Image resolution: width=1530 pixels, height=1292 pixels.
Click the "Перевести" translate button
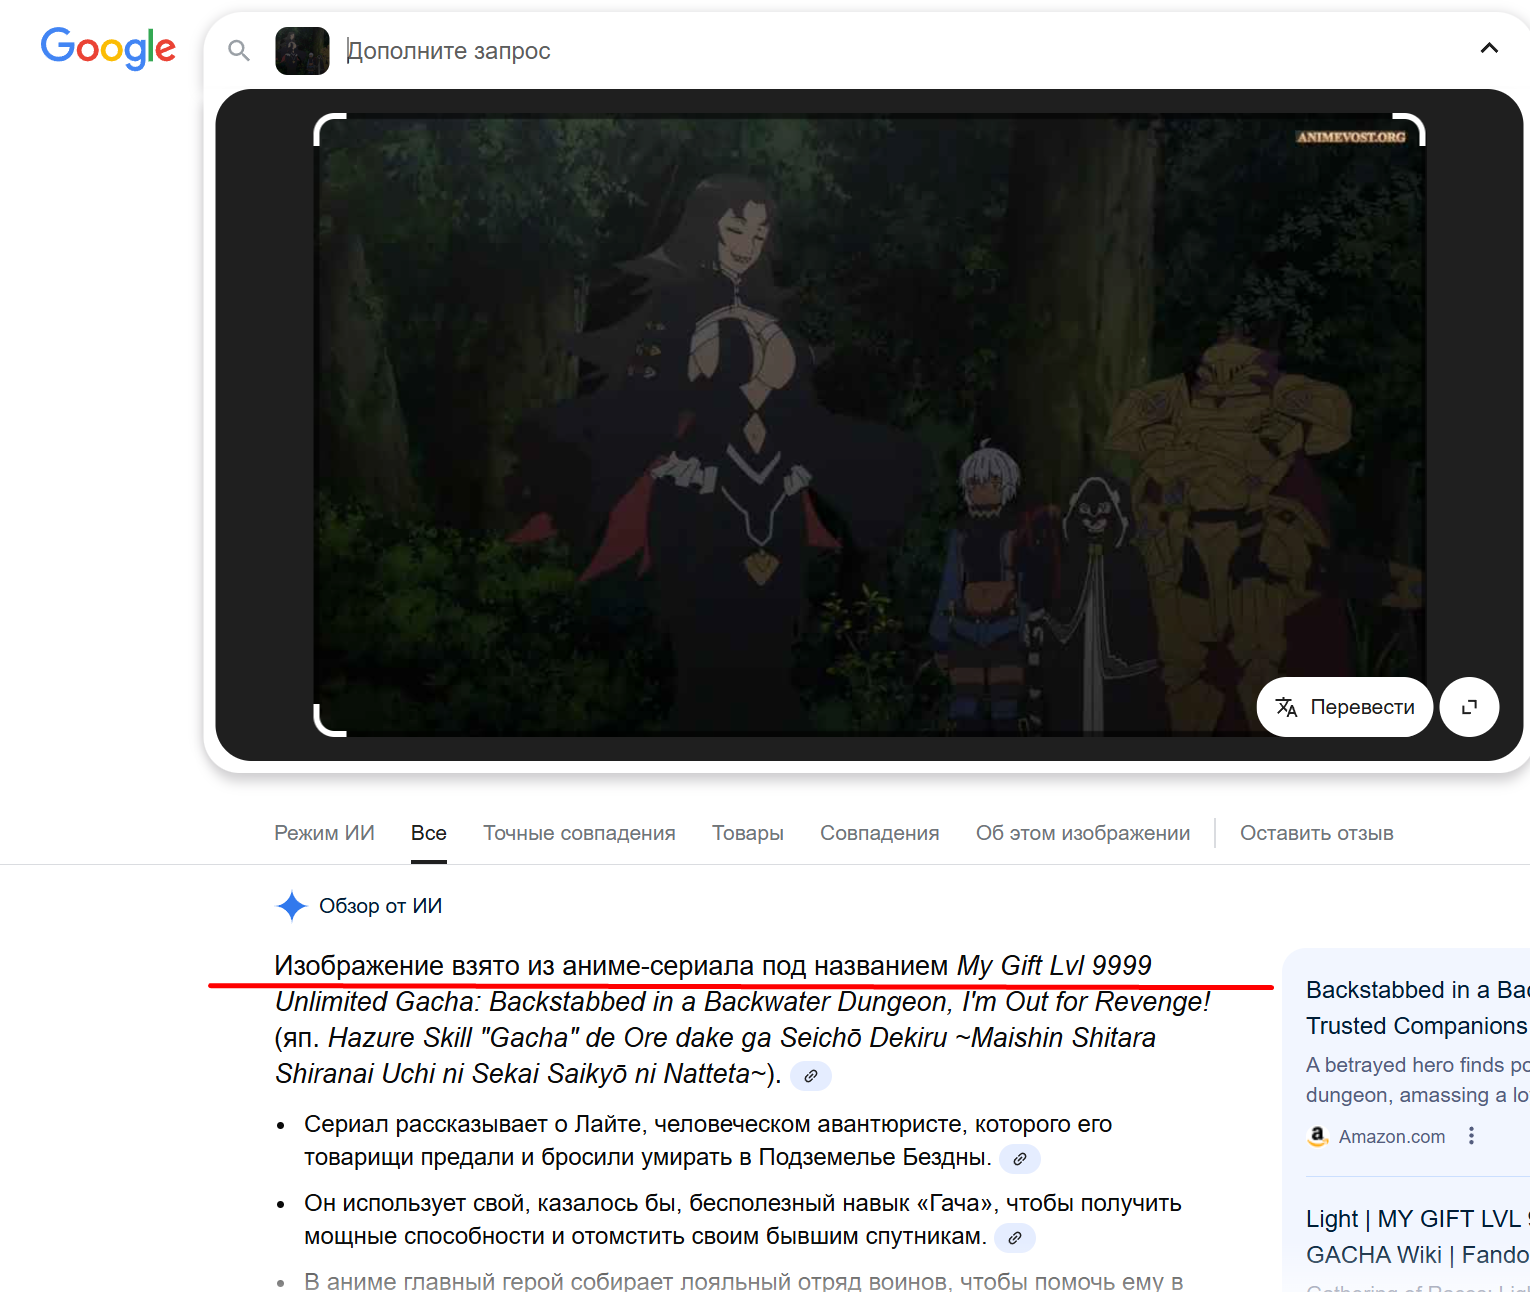click(x=1344, y=707)
